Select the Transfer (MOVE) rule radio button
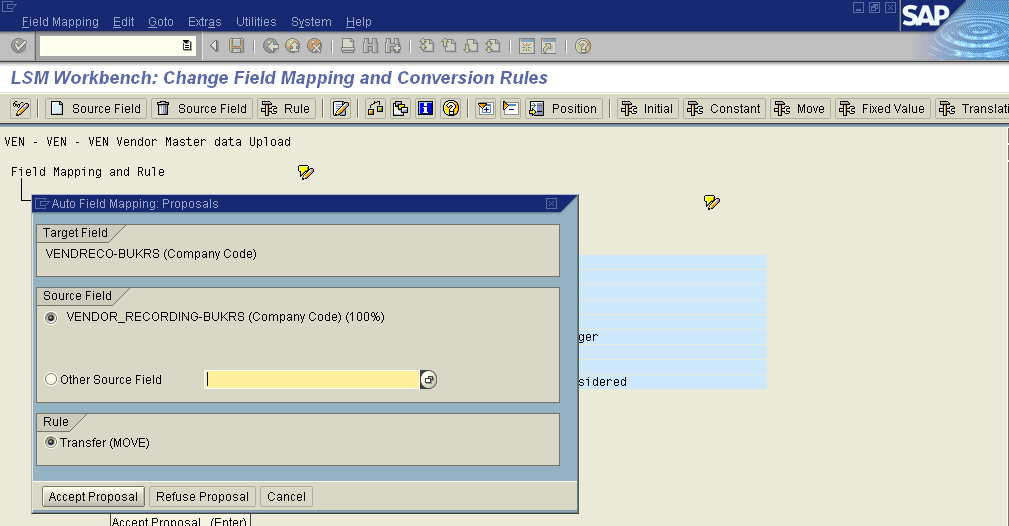This screenshot has height=526, width=1009. click(51, 442)
